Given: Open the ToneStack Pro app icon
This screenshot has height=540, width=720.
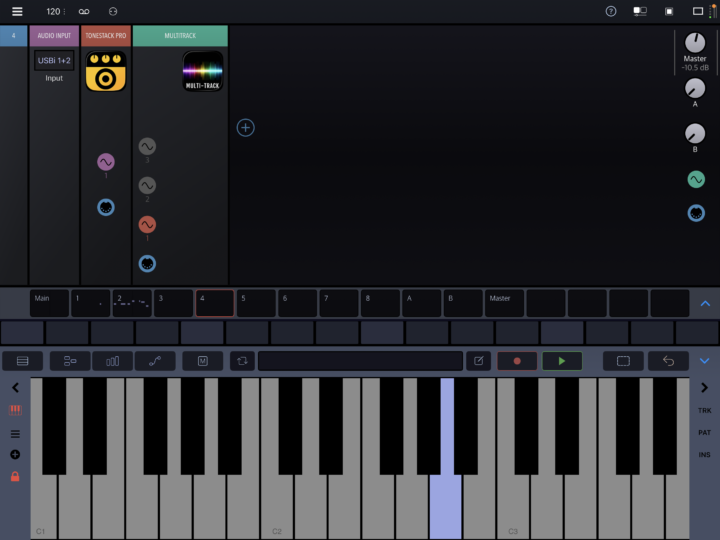Looking at the screenshot, I should coord(106,71).
